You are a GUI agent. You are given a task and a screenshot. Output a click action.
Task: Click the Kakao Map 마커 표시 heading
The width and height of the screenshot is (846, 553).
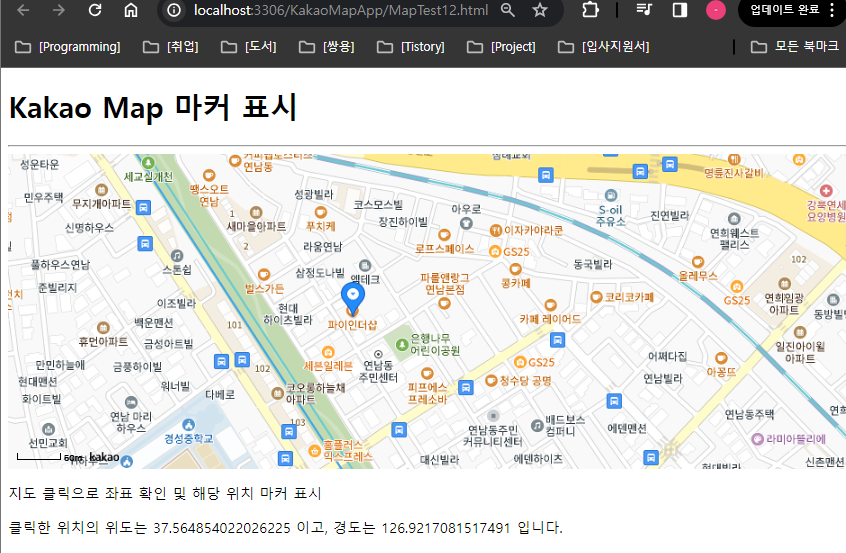point(153,107)
